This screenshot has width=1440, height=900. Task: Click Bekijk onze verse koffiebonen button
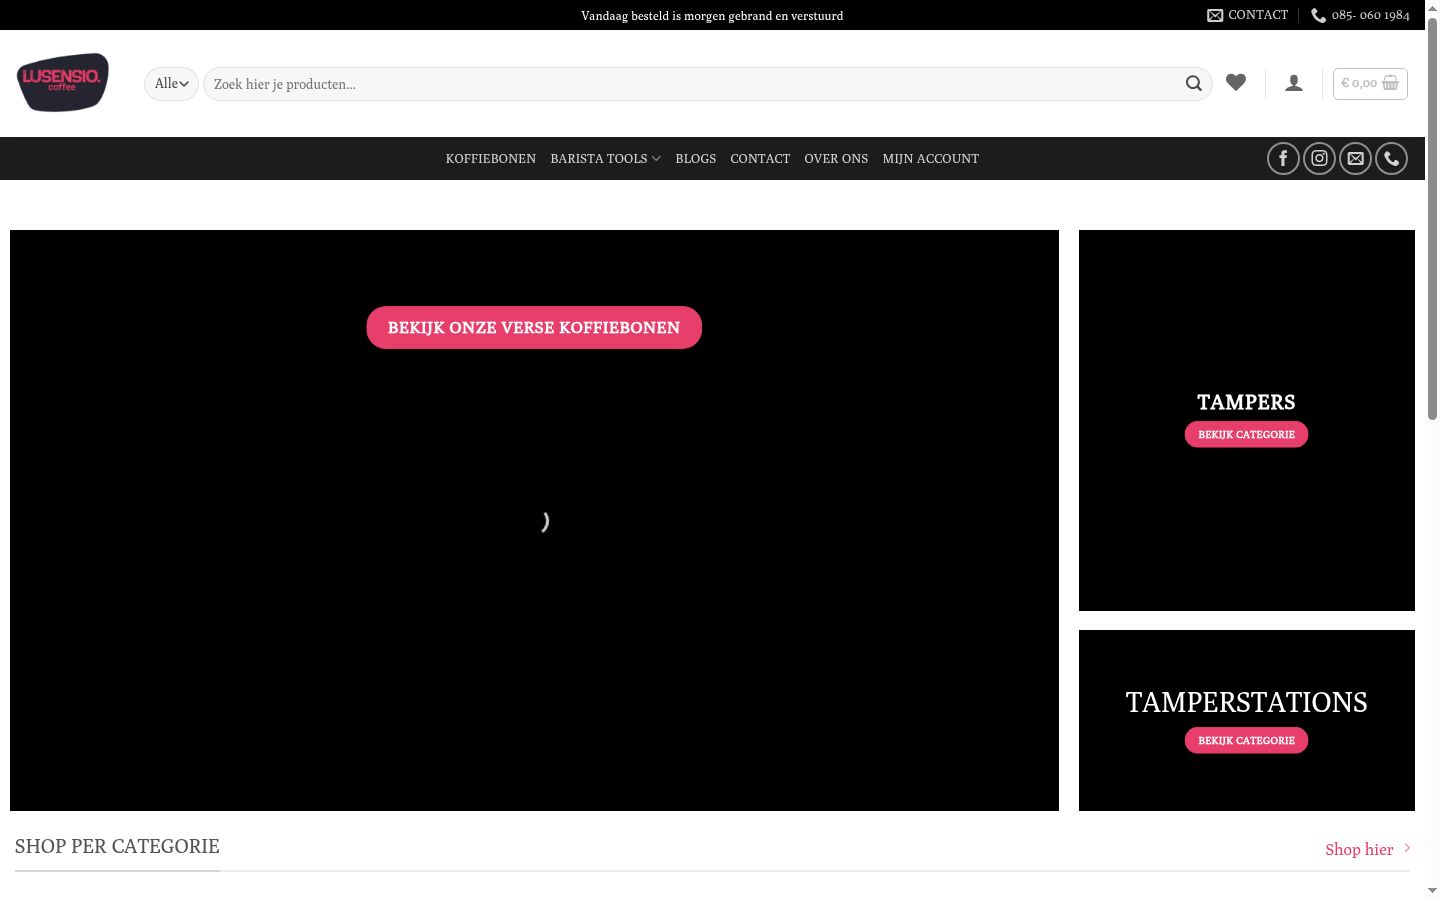click(534, 328)
